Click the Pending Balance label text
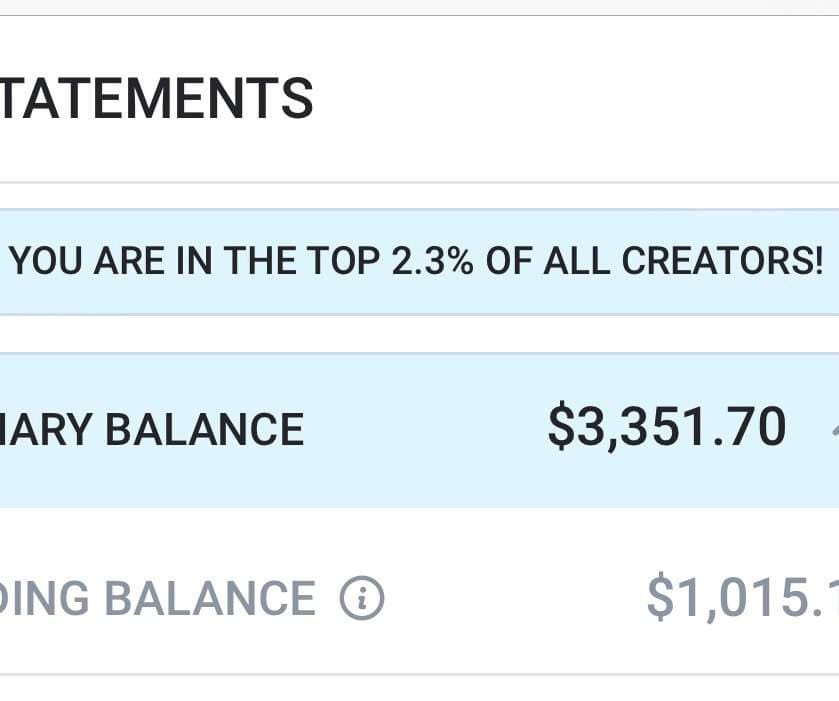 click(158, 598)
